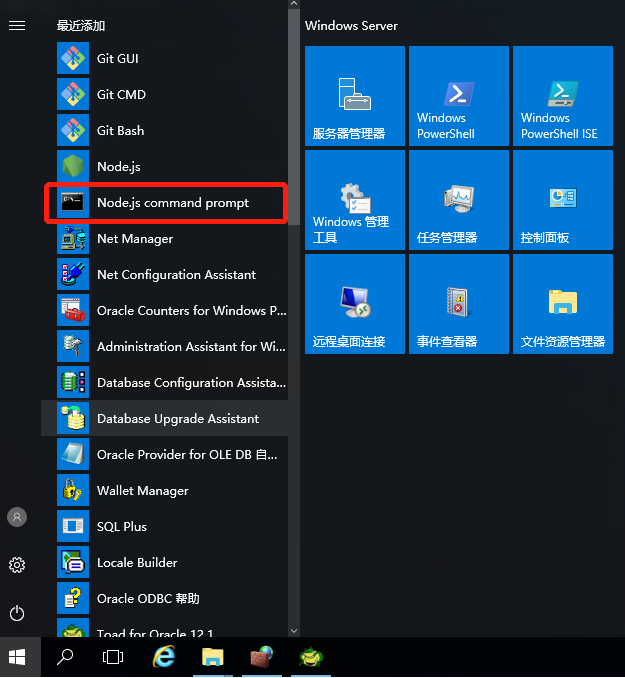Select Net Configuration Assistant entry
The width and height of the screenshot is (625, 678).
[x=176, y=274]
